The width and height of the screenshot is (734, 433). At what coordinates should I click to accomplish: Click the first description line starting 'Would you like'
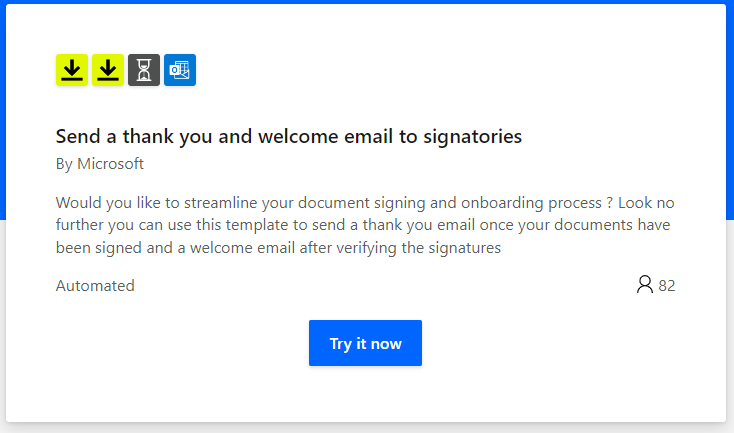pos(365,203)
